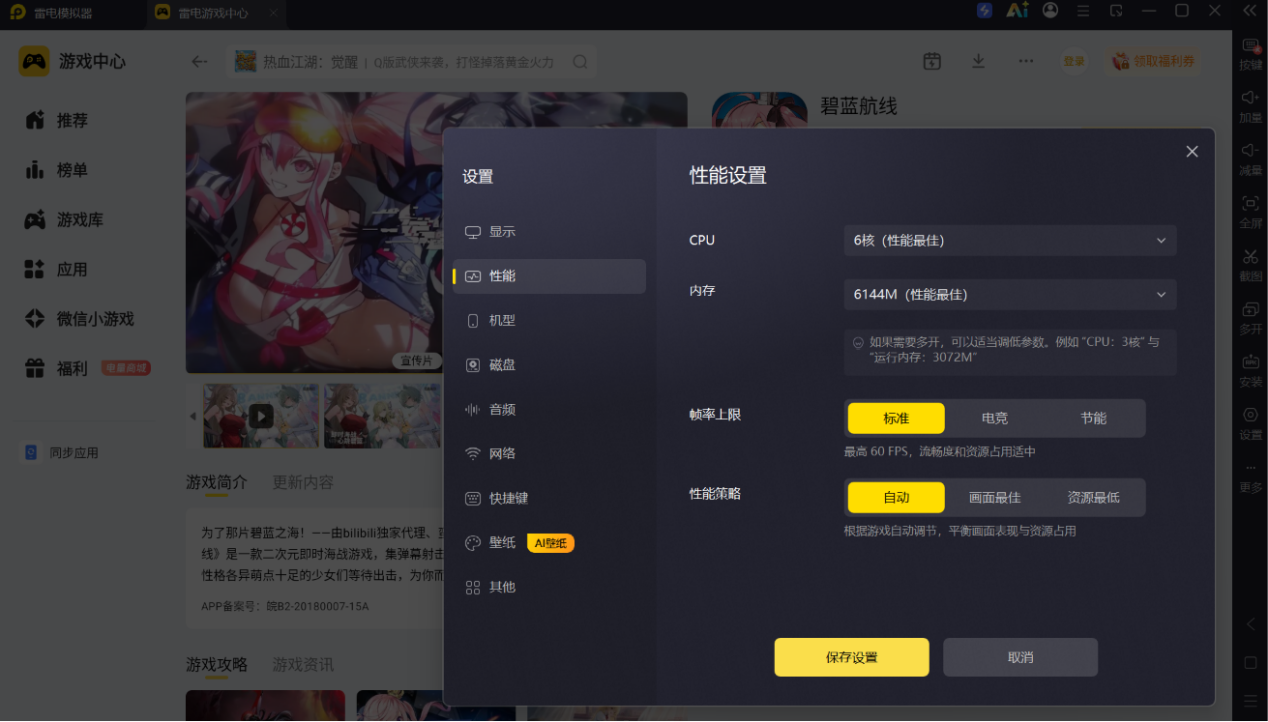Select 节能 frame rate limit

coord(1094,418)
